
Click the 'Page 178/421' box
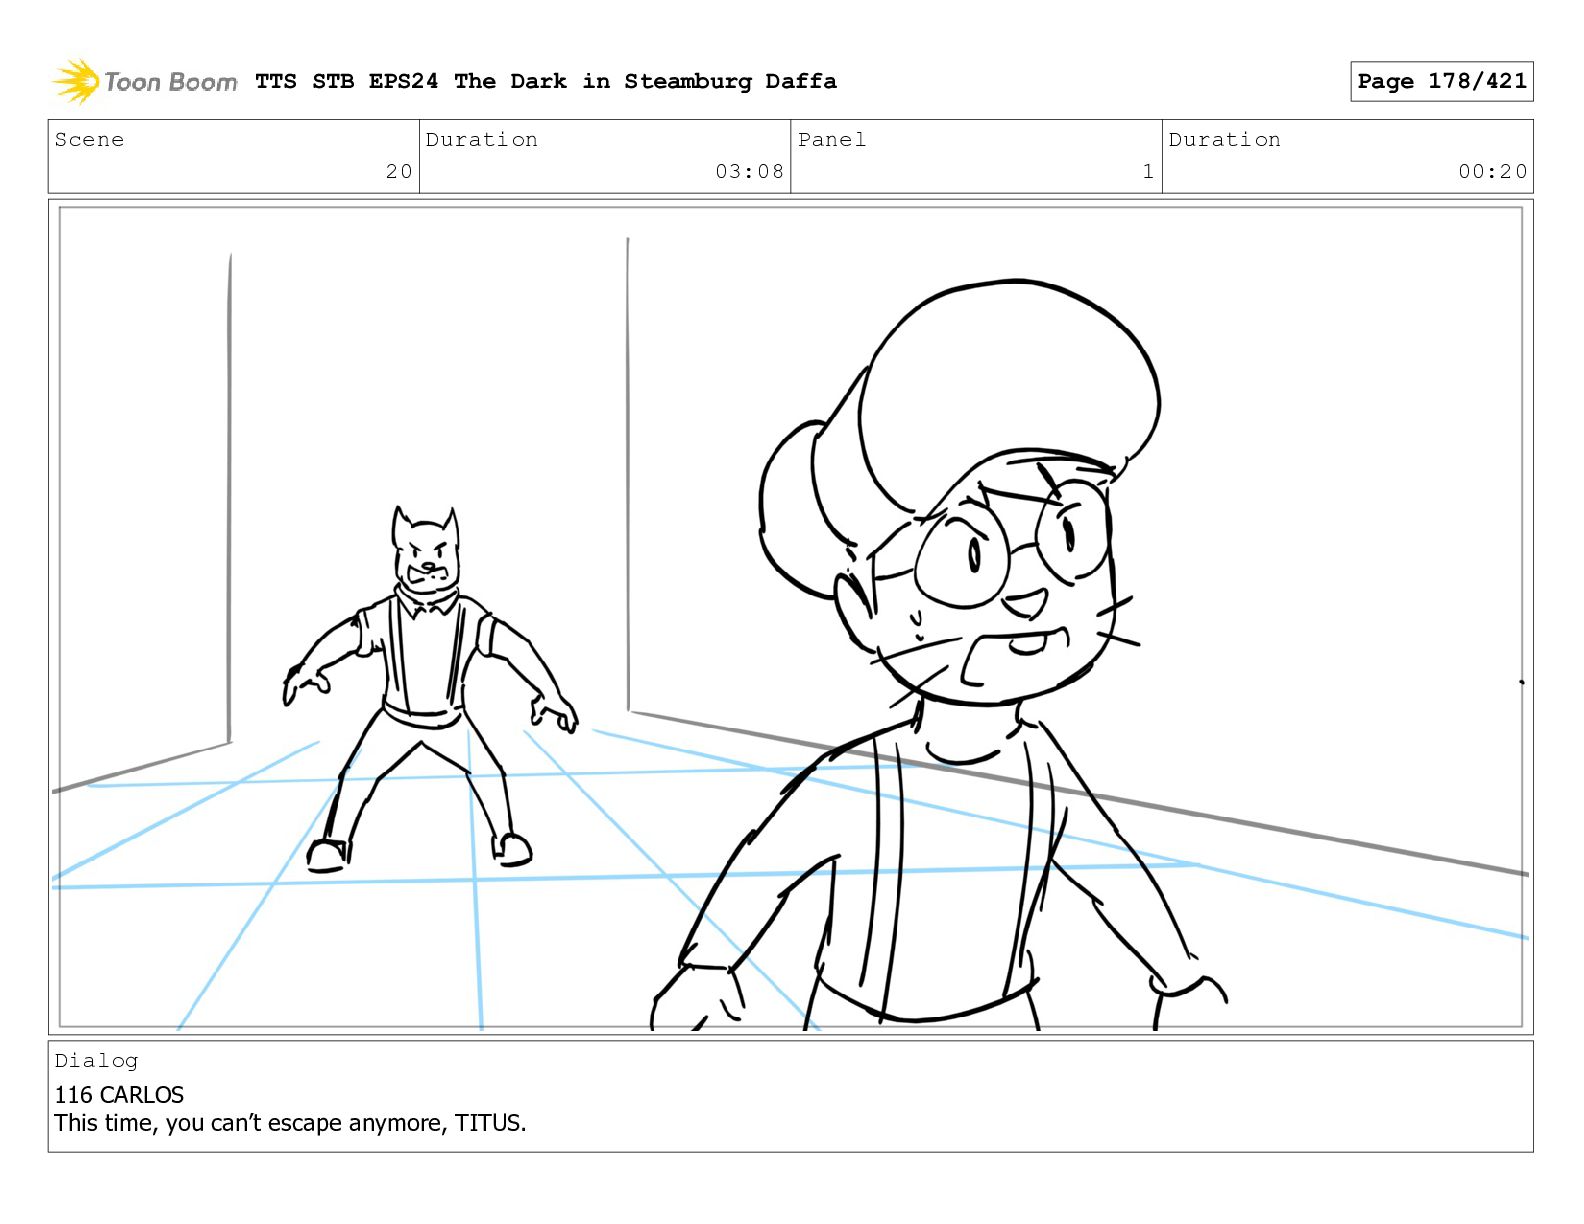click(x=1441, y=81)
